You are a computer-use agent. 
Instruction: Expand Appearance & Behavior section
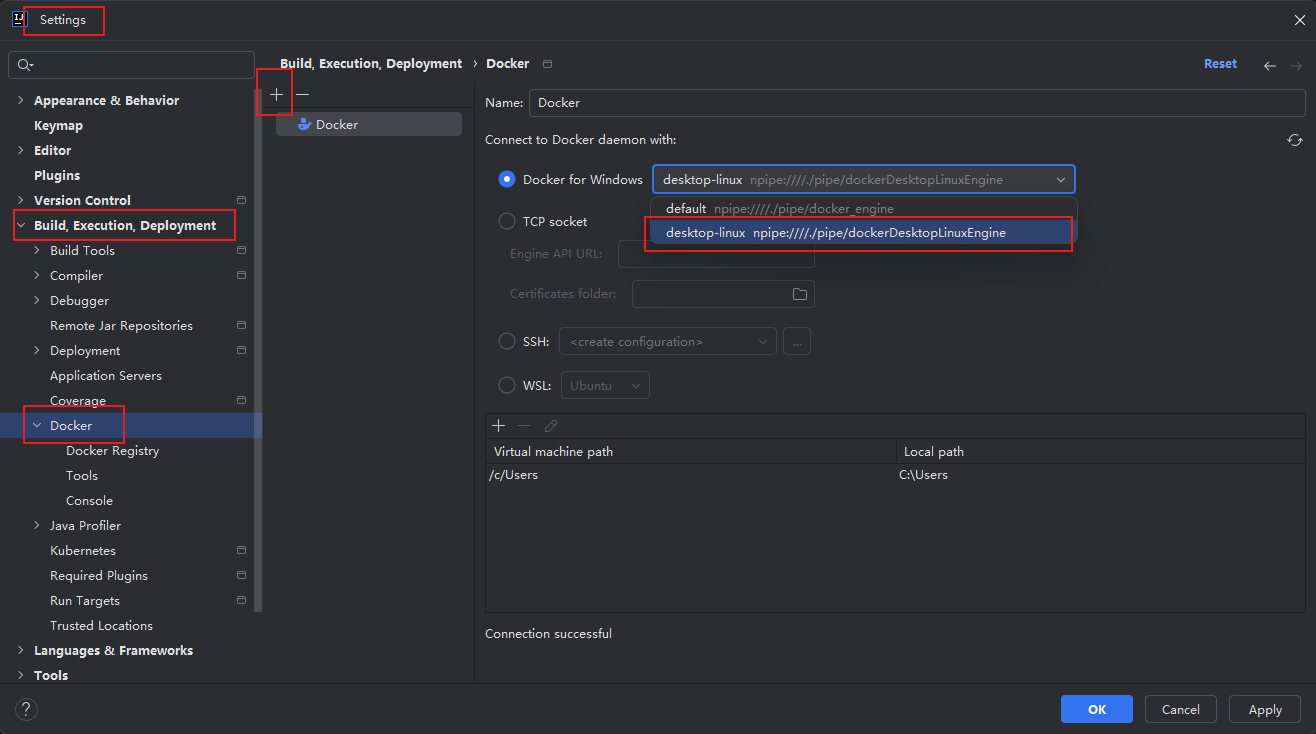tap(21, 100)
